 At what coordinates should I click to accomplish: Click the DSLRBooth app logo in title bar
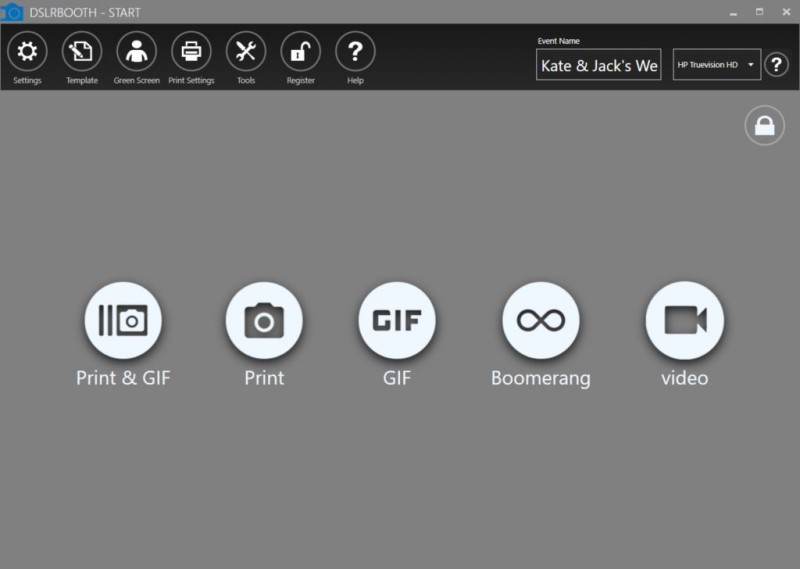point(12,12)
